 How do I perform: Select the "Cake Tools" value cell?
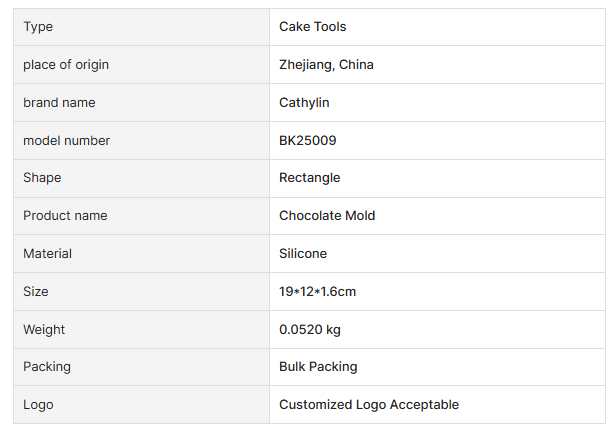pos(313,27)
